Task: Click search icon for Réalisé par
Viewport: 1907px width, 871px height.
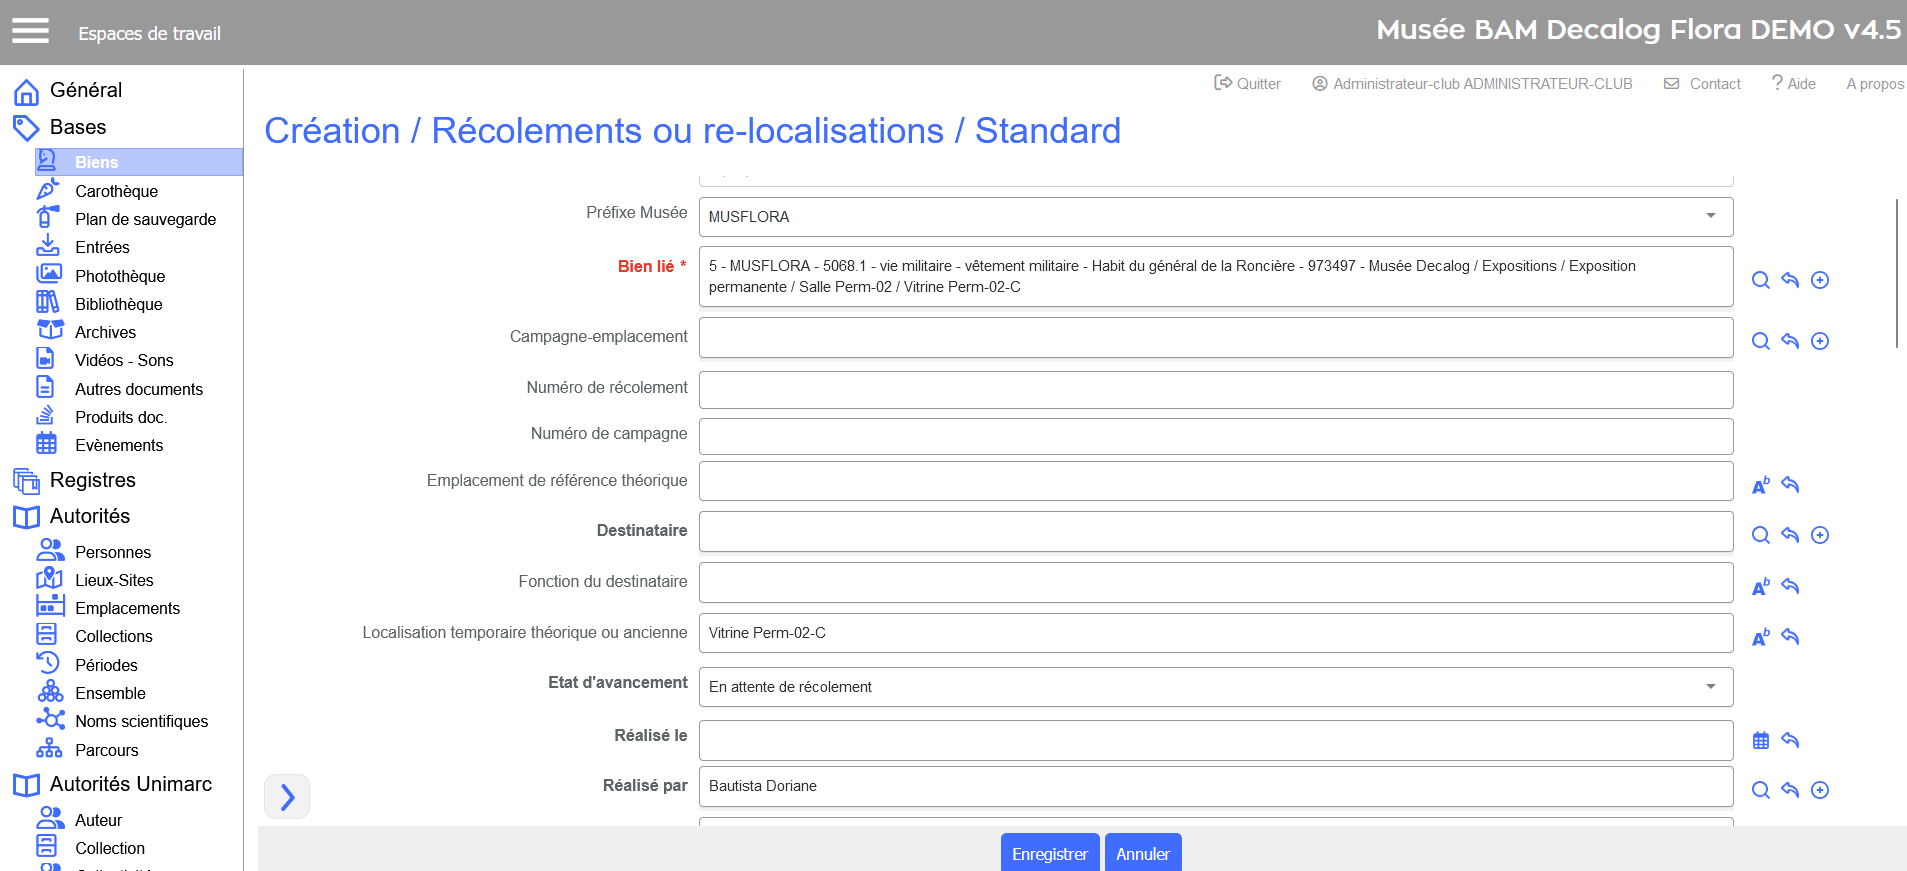Action: click(1760, 790)
